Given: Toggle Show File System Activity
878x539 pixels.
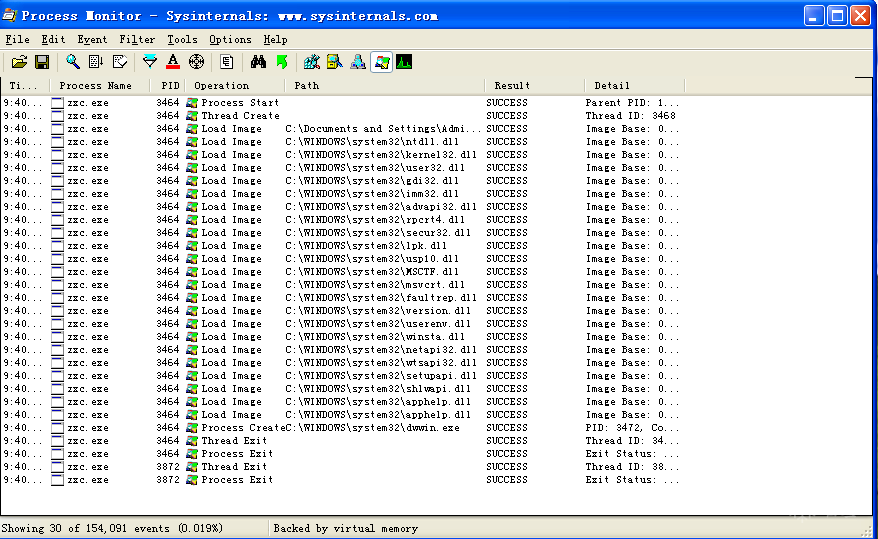Looking at the screenshot, I should pos(335,62).
